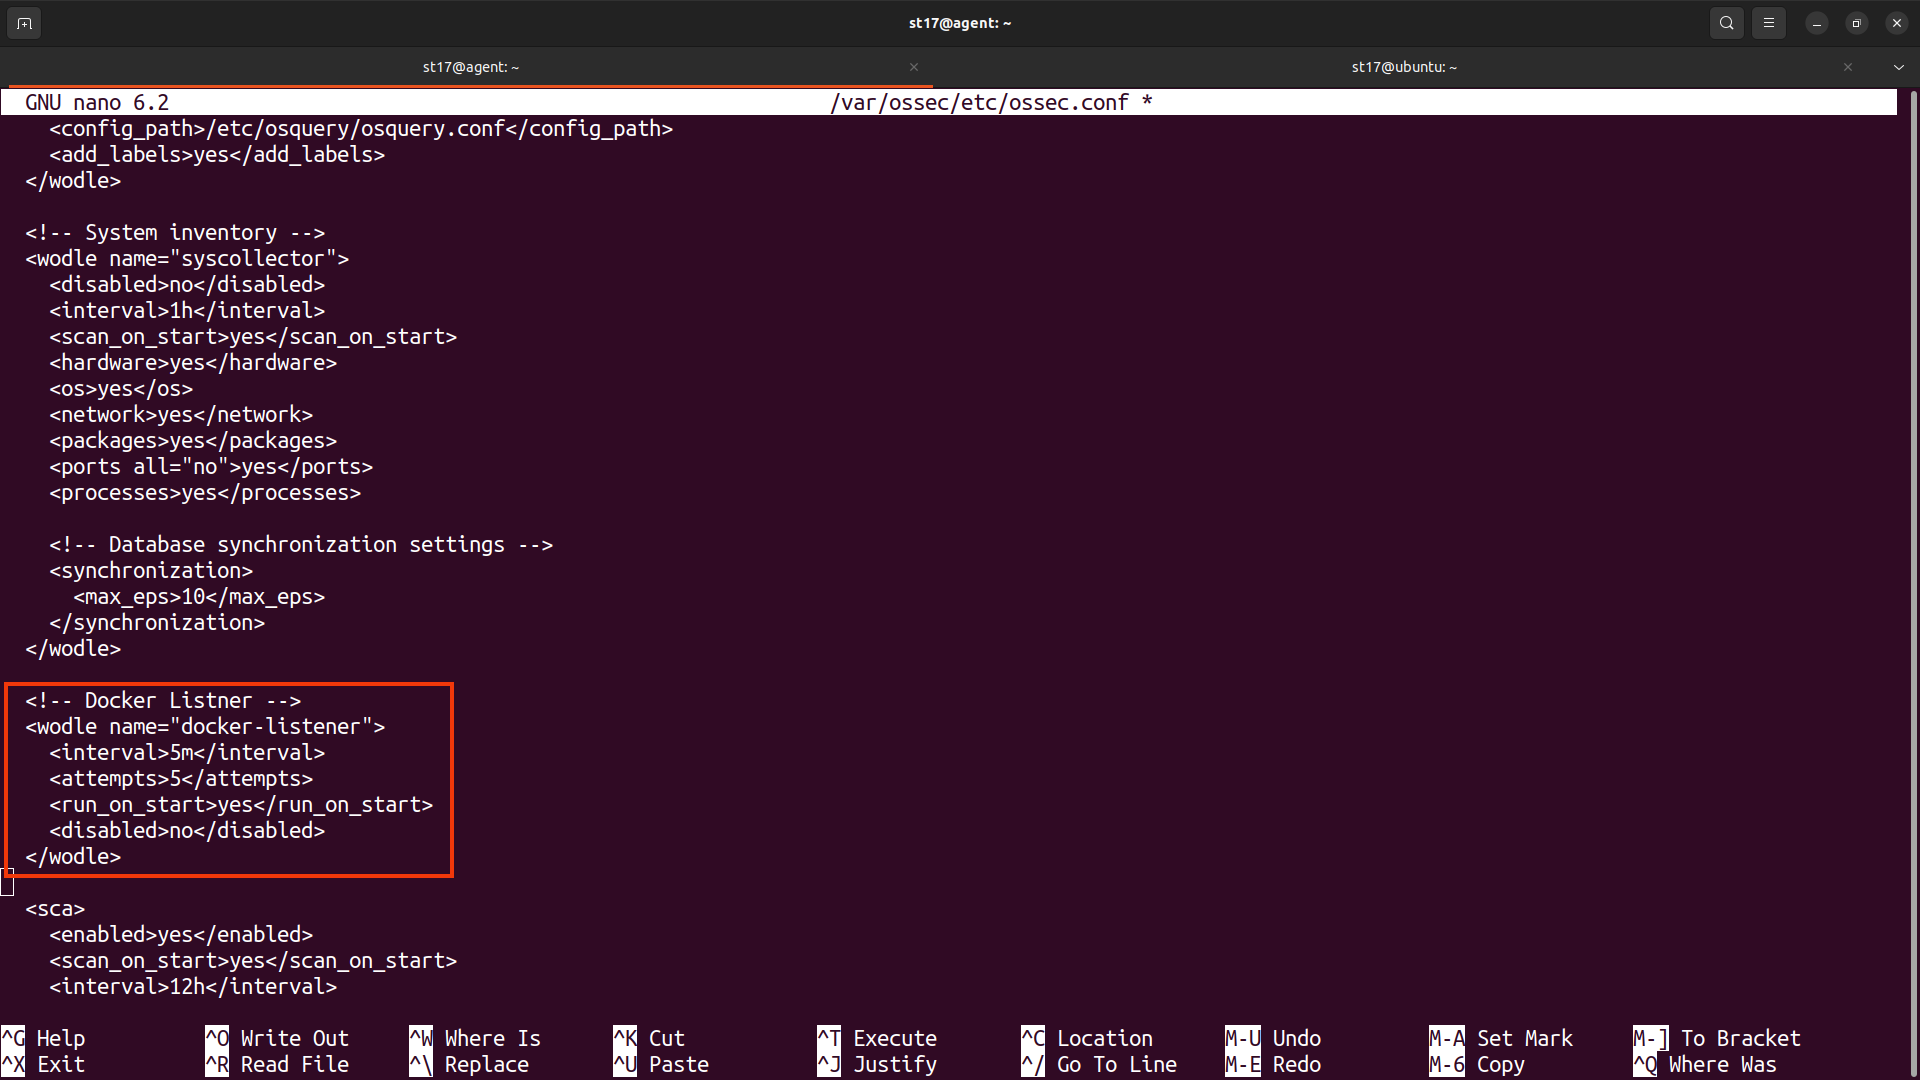Click nano Help shortcut

pos(43,1038)
